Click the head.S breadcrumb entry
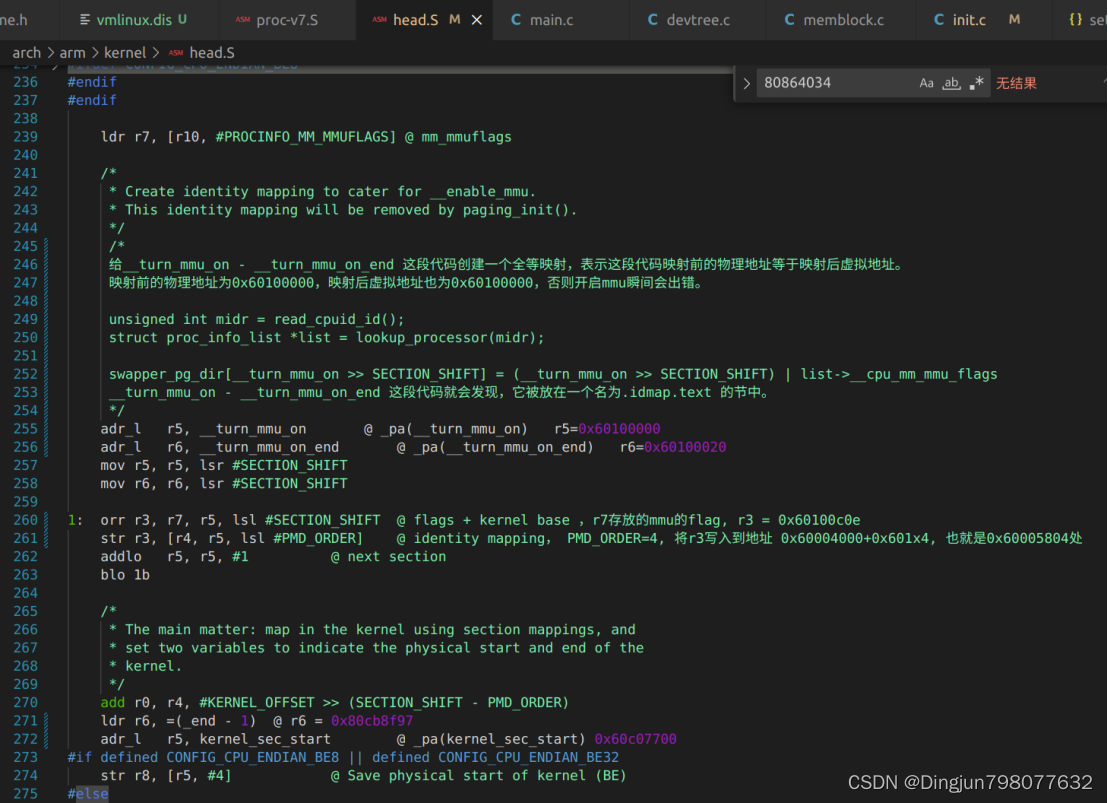 click(x=212, y=53)
